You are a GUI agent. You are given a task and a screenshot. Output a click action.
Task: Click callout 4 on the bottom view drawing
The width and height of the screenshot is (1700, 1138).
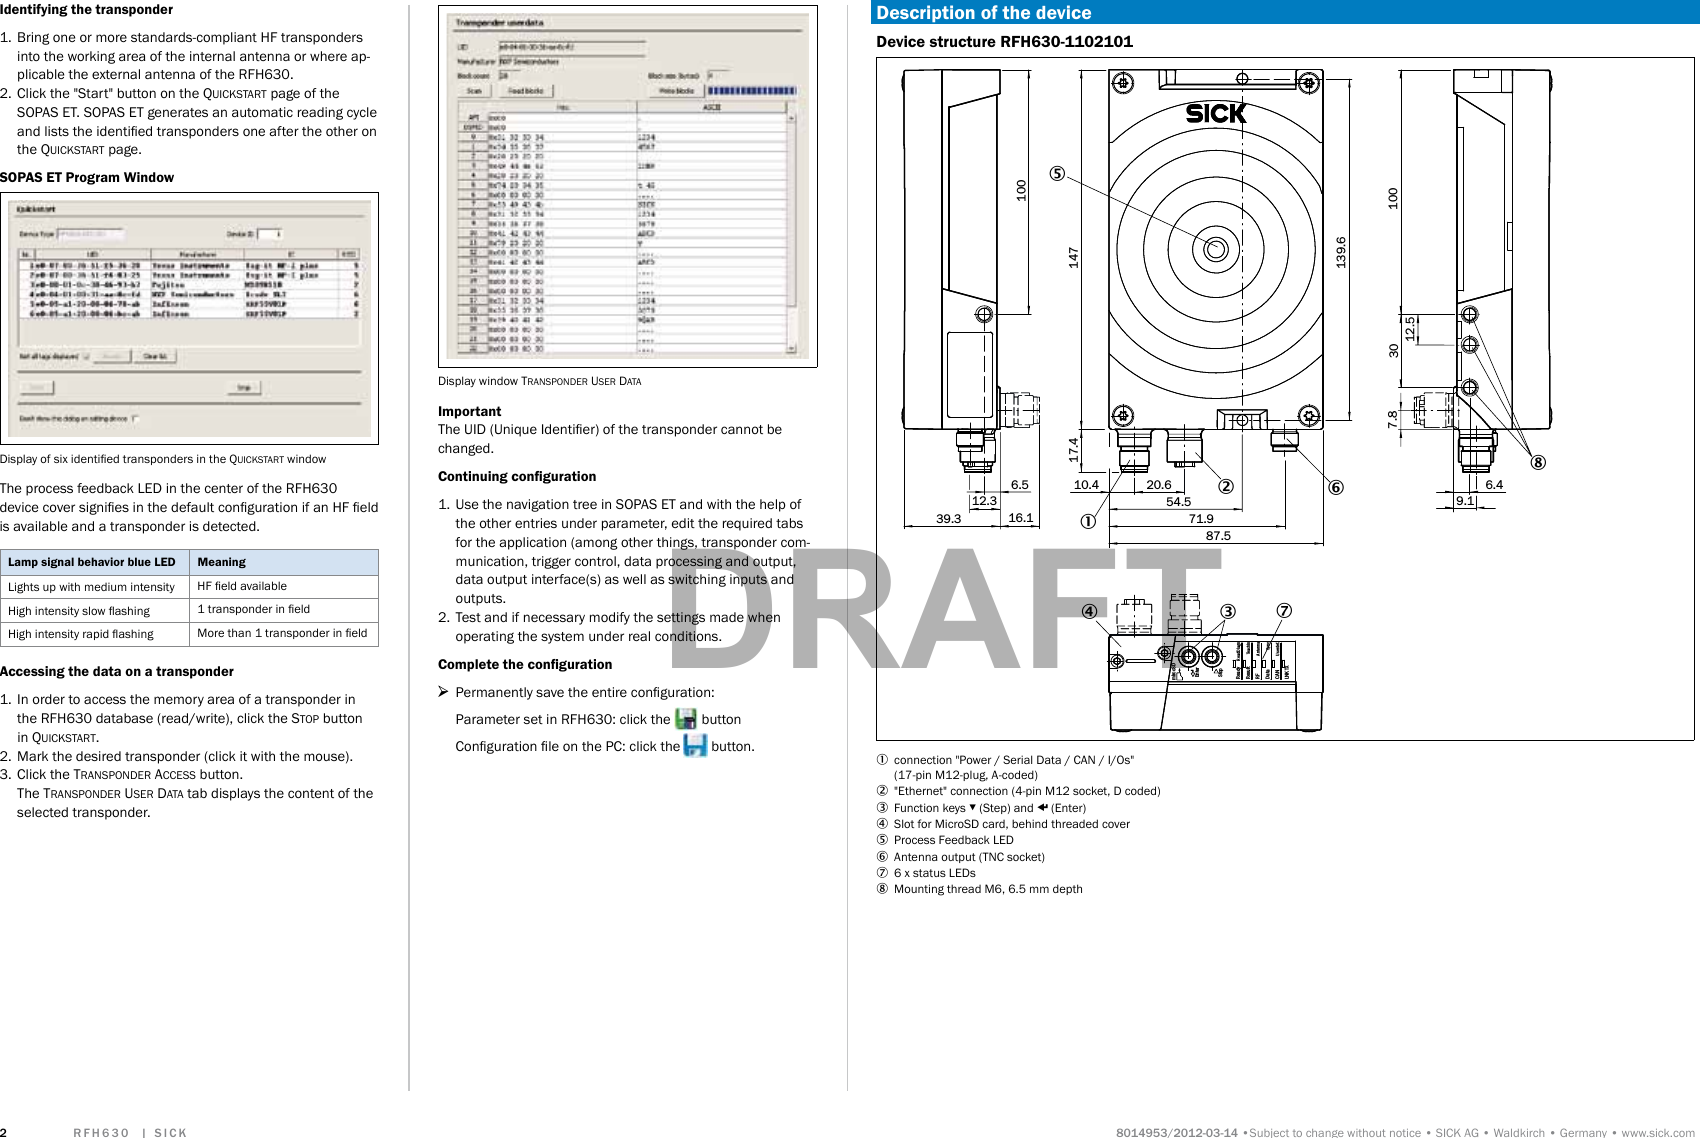coord(1089,611)
